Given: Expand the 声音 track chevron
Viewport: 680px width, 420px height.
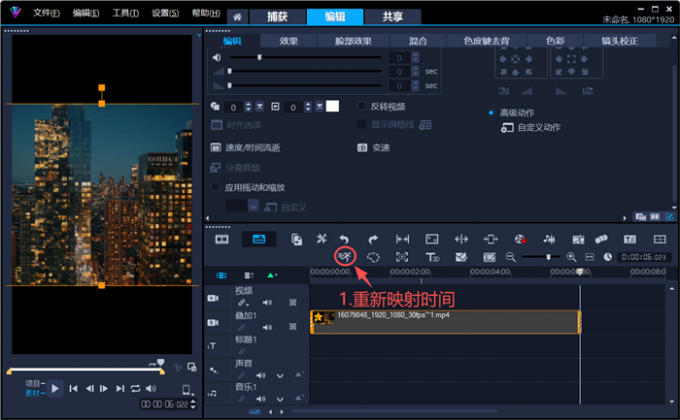Looking at the screenshot, I should pyautogui.click(x=280, y=376).
